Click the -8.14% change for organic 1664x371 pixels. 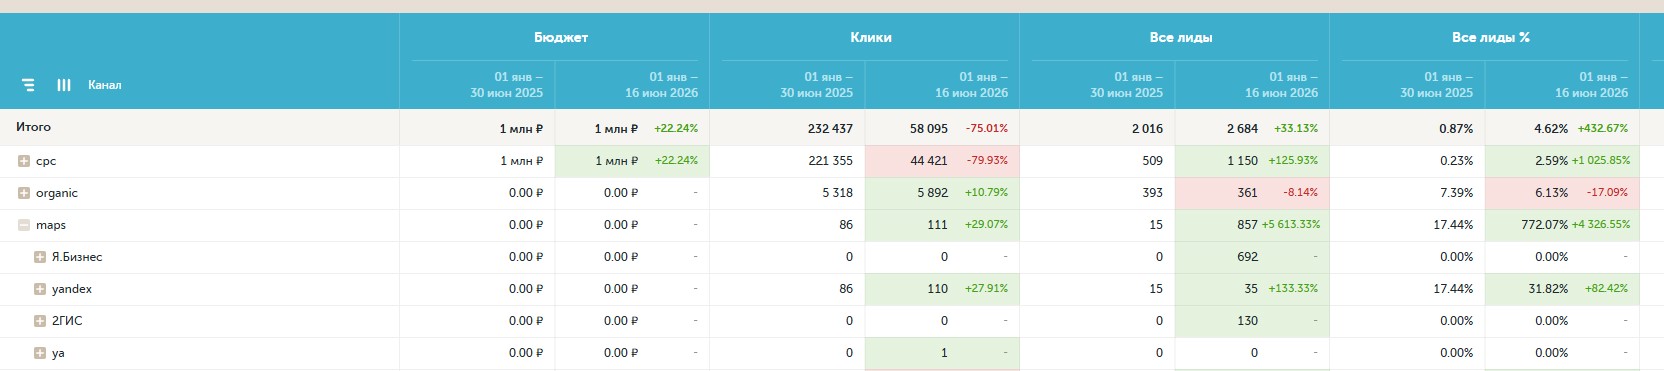[1300, 193]
